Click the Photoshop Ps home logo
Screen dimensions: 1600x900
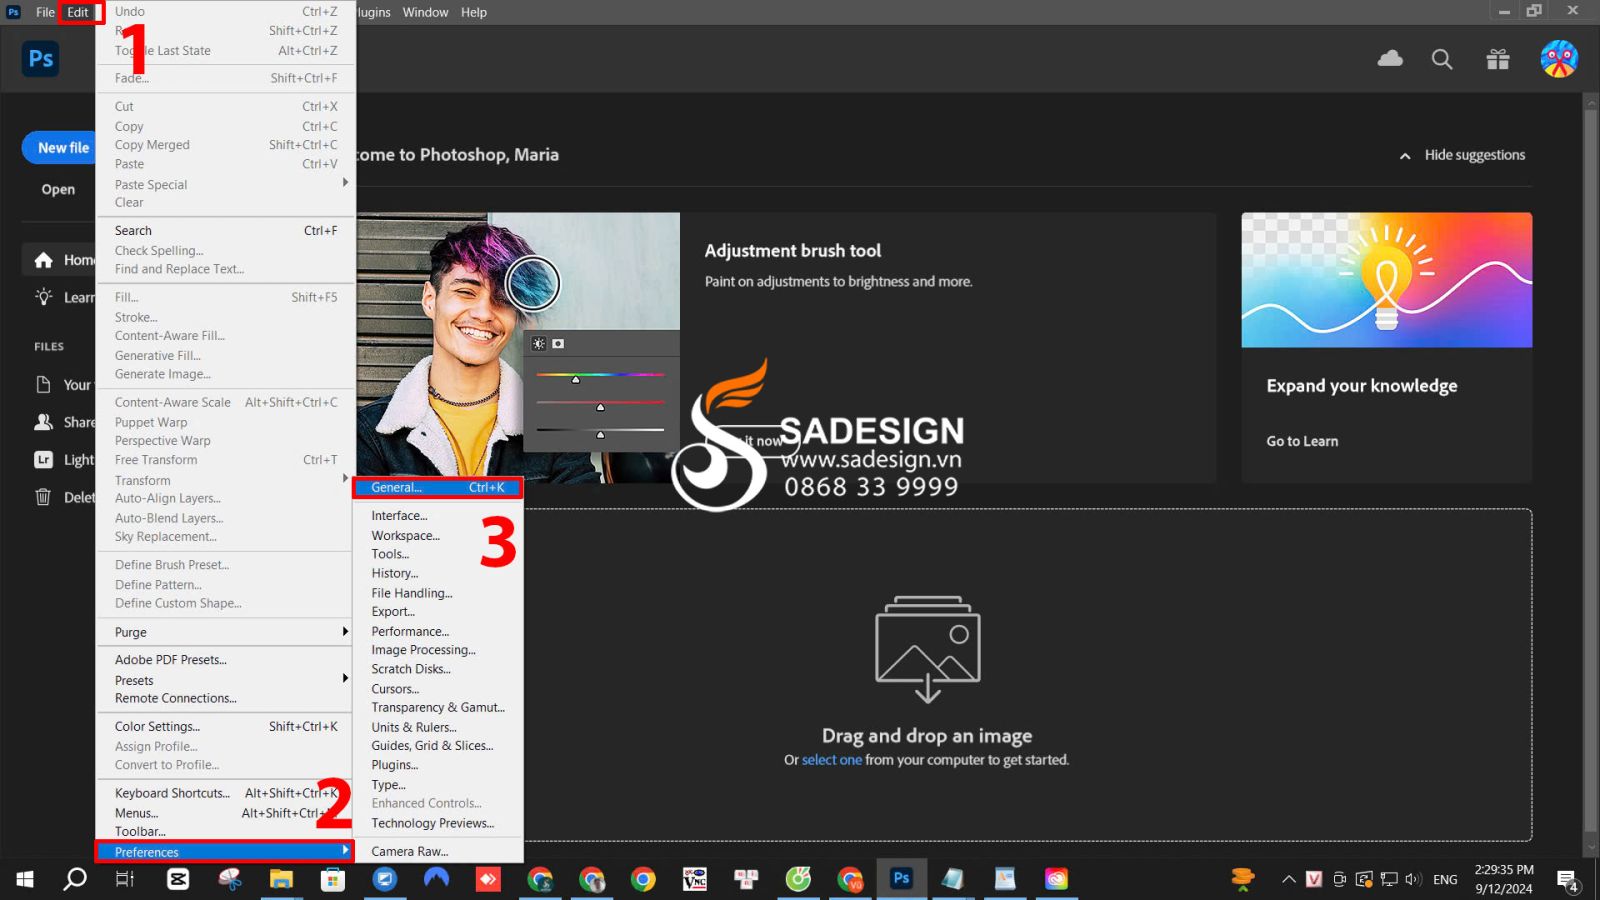[x=41, y=59]
